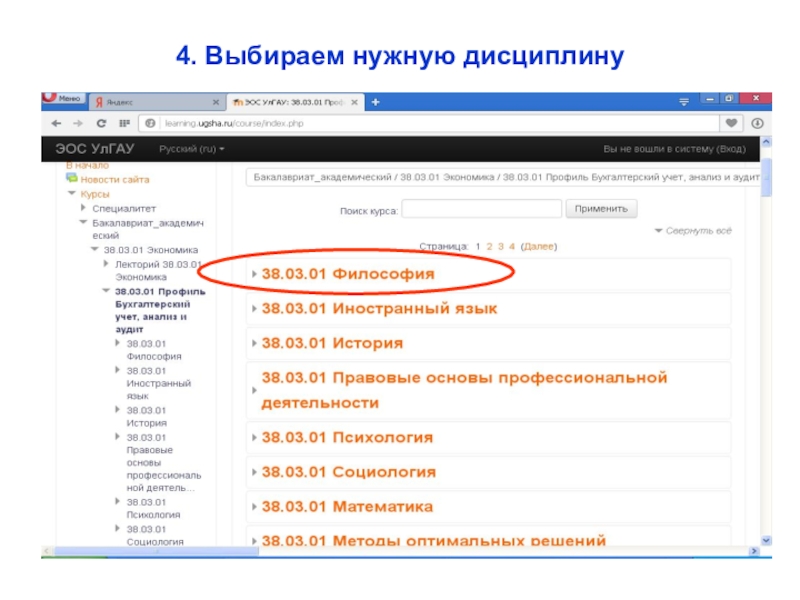Go to the (Далее) next page link
This screenshot has height=600, width=800.
[x=540, y=245]
